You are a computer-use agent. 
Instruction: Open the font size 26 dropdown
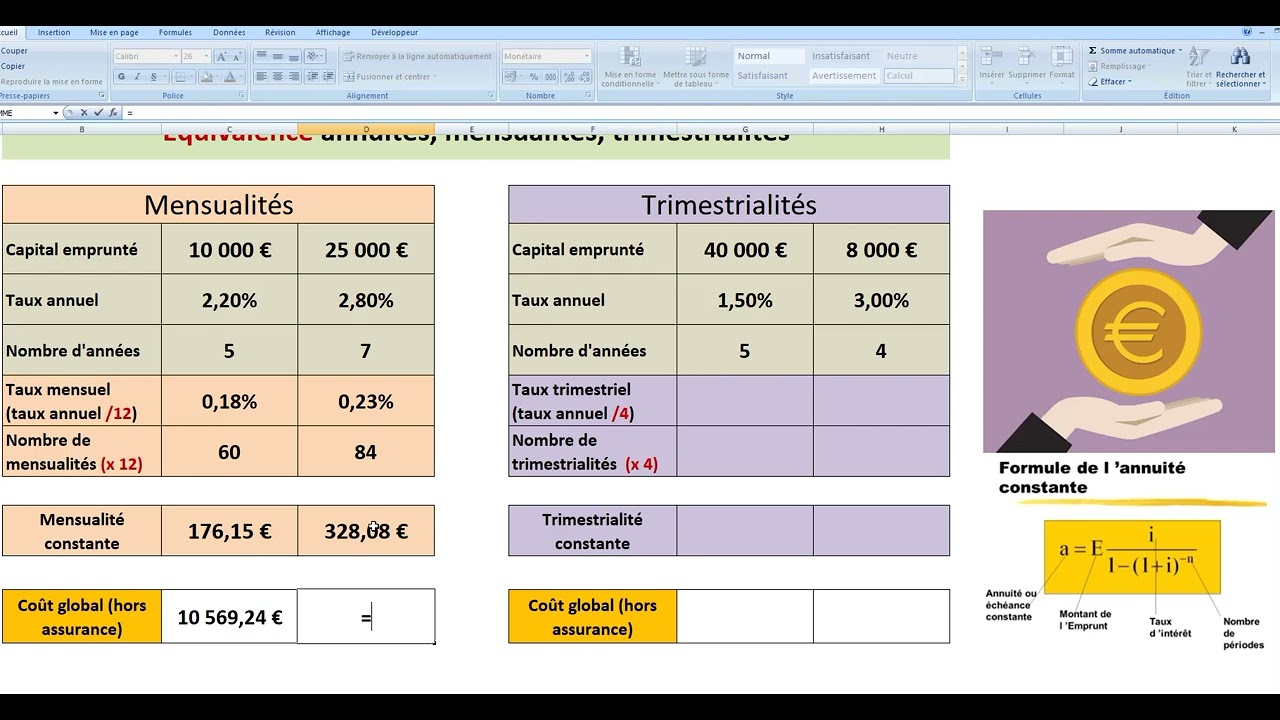pyautogui.click(x=206, y=56)
